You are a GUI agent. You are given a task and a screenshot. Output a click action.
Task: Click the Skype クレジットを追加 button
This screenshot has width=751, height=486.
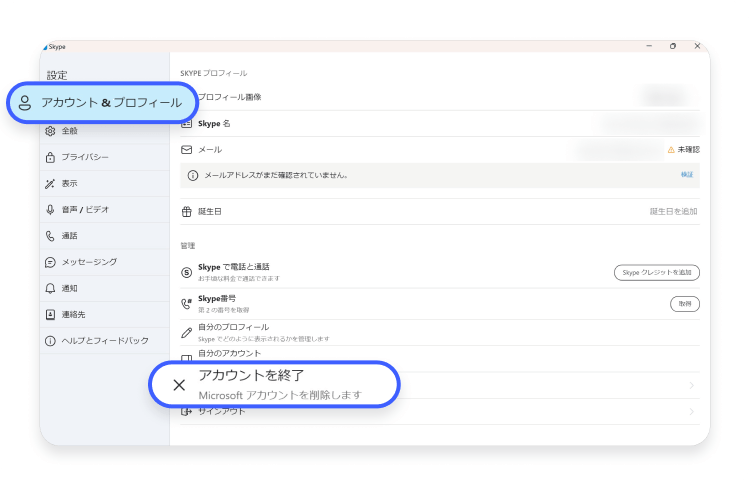coord(657,272)
